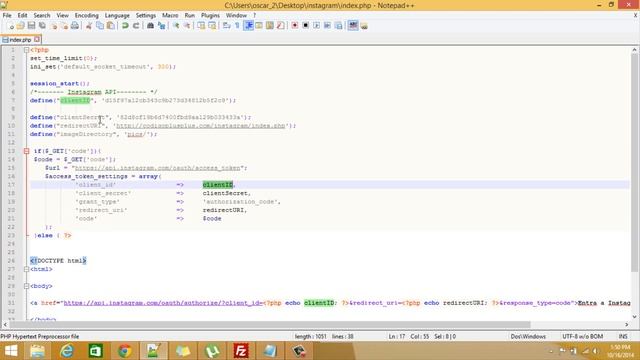Viewport: 640px width, 360px height.
Task: Click the Close All toolbar icon
Action: pyautogui.click(x=64, y=26)
